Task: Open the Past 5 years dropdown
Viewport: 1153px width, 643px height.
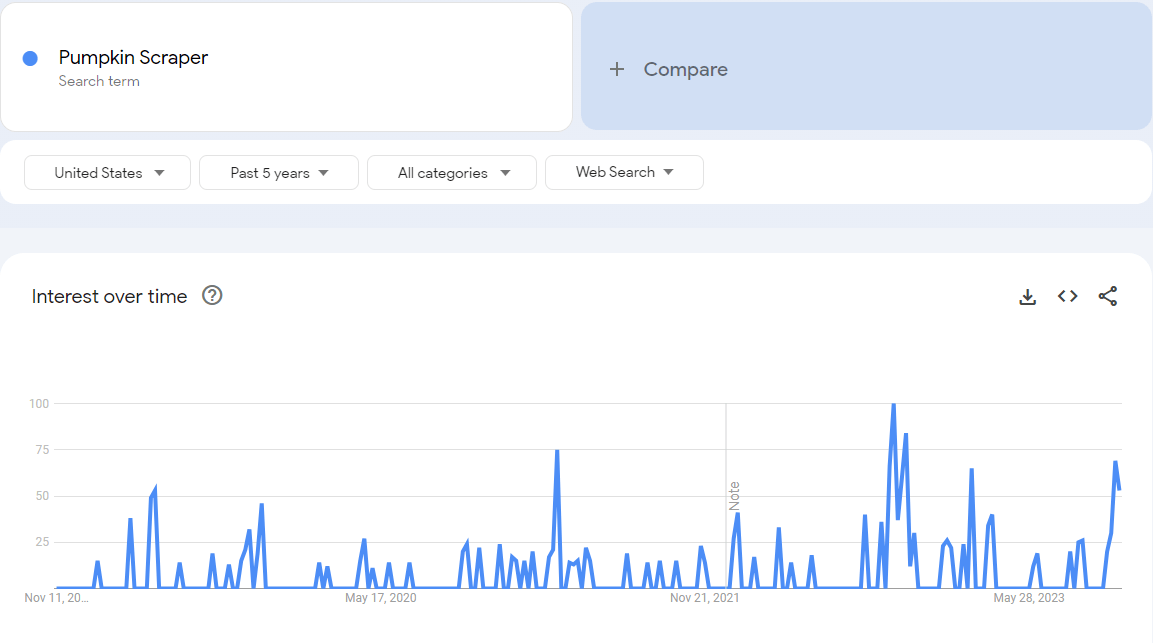Action: [279, 172]
